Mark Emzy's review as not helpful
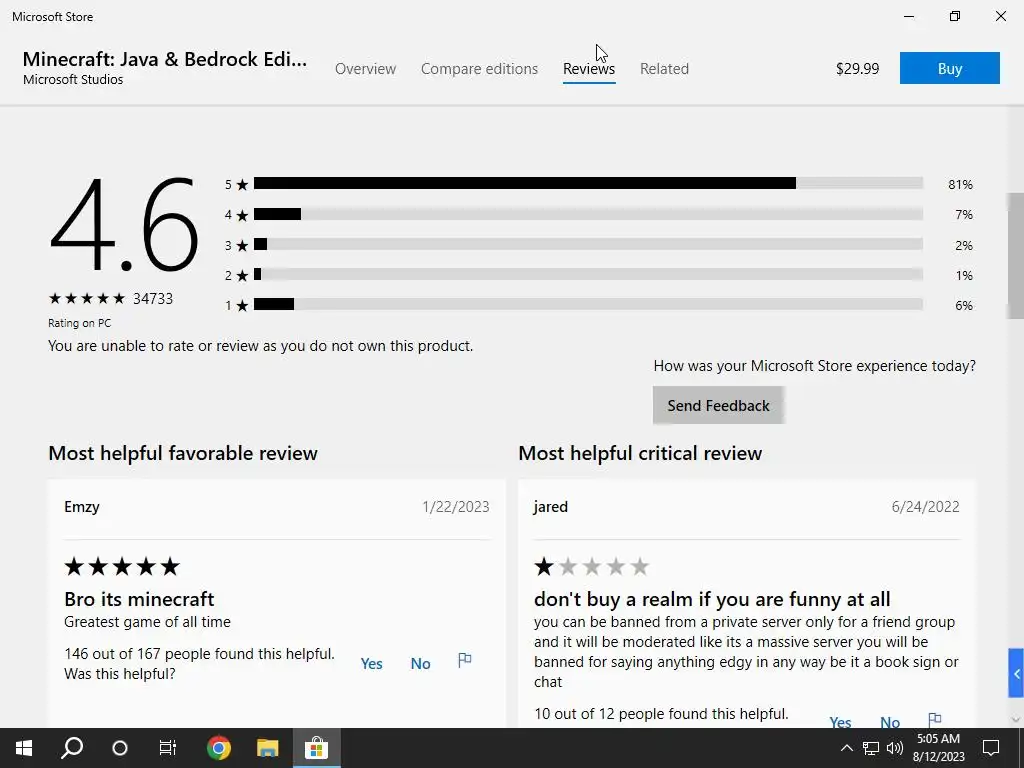The height and width of the screenshot is (768, 1024). (x=421, y=664)
